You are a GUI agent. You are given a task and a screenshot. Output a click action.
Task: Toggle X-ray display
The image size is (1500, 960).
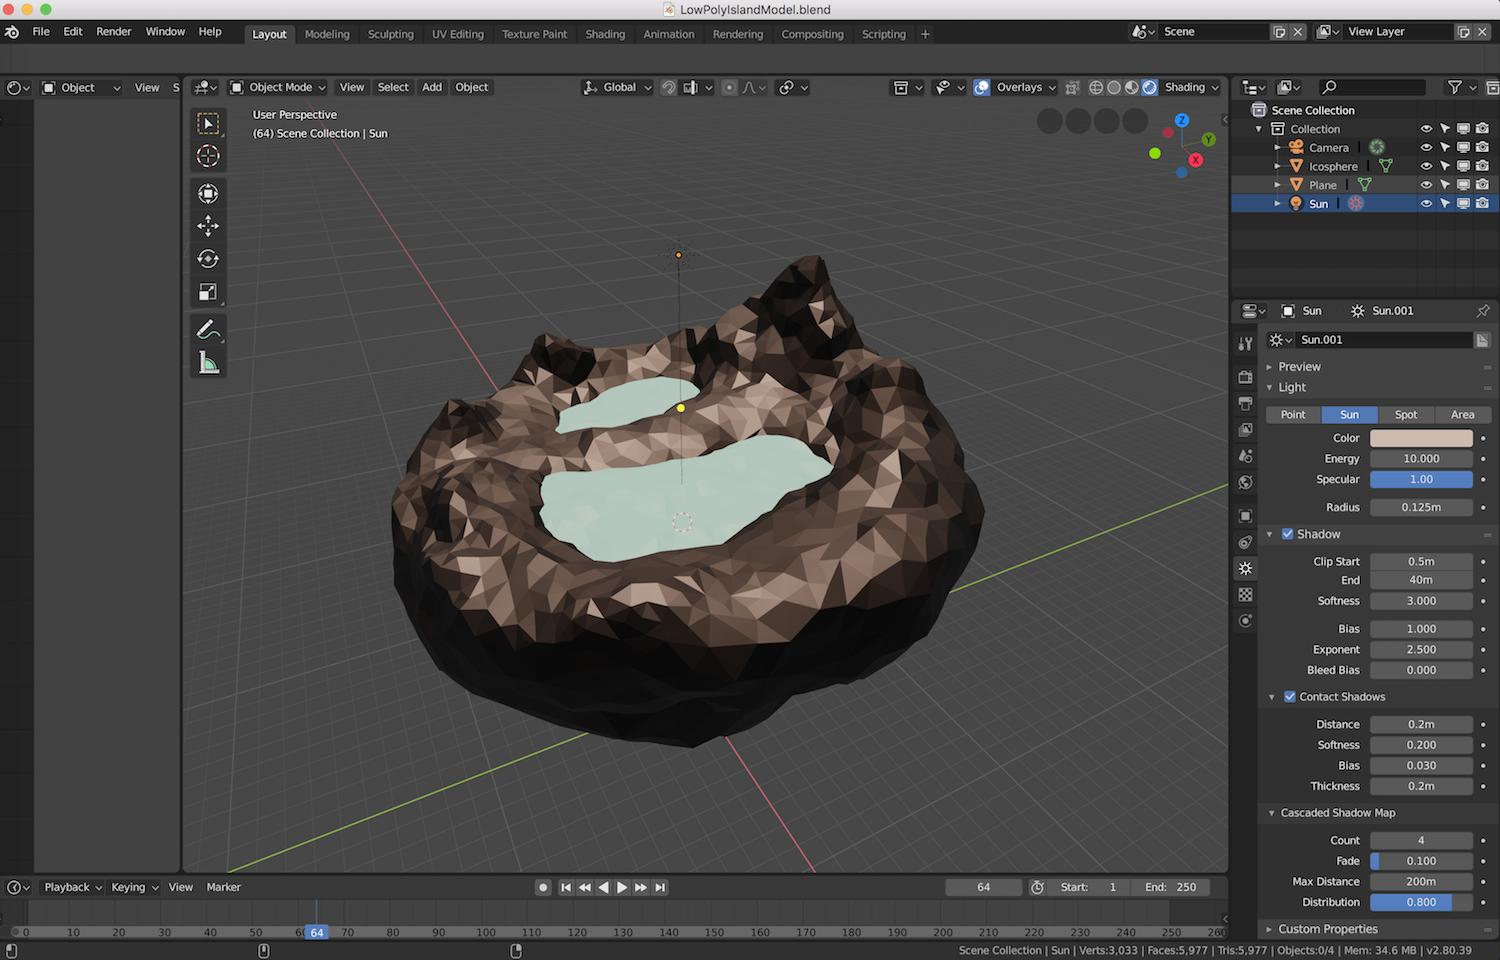1072,87
